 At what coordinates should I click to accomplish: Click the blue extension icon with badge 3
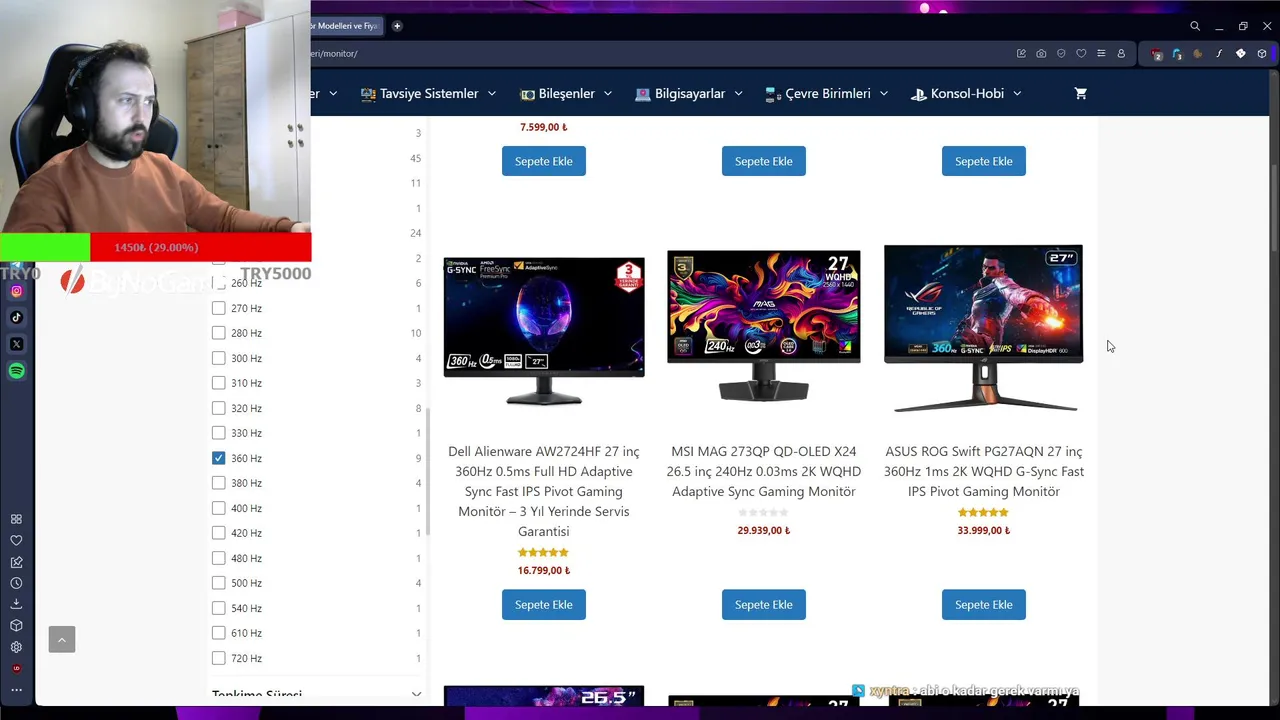(1177, 54)
